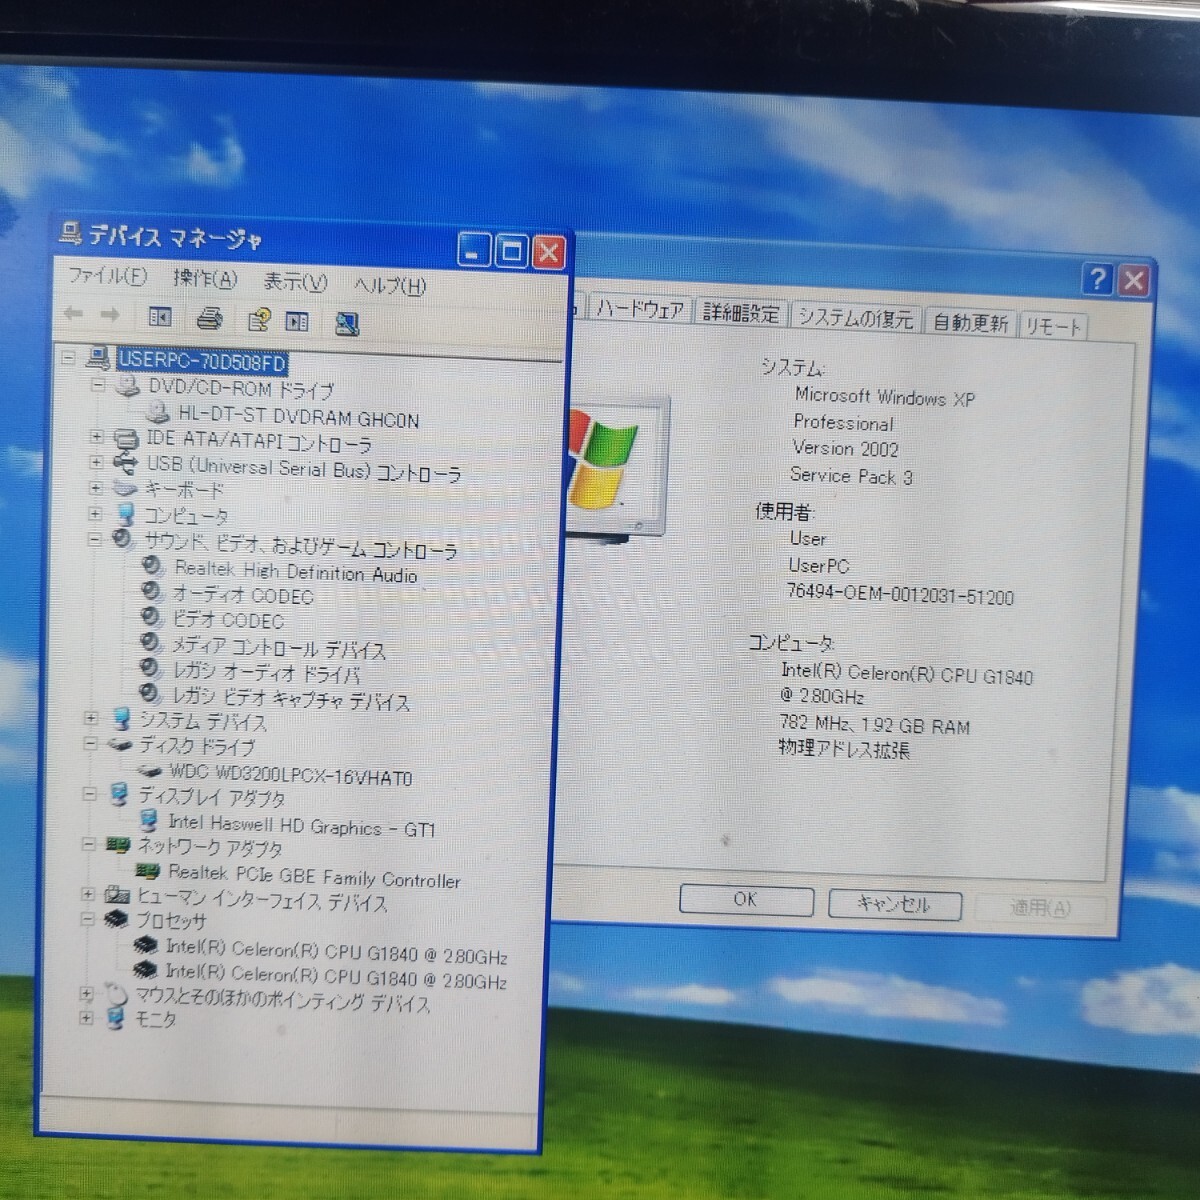The width and height of the screenshot is (1200, 1200).
Task: Switch to the システムの復元 tab
Action: [856, 318]
